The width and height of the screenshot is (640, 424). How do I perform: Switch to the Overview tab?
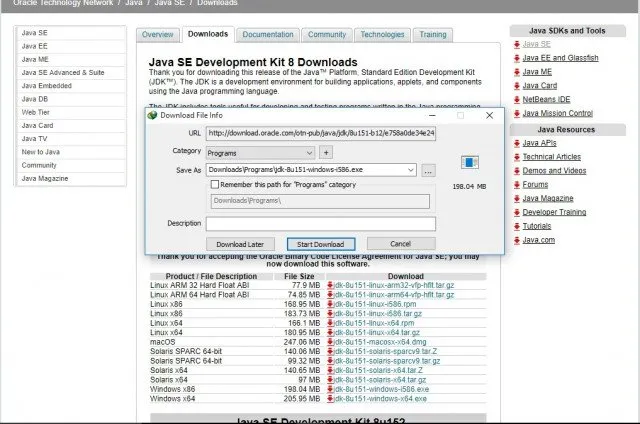point(158,35)
